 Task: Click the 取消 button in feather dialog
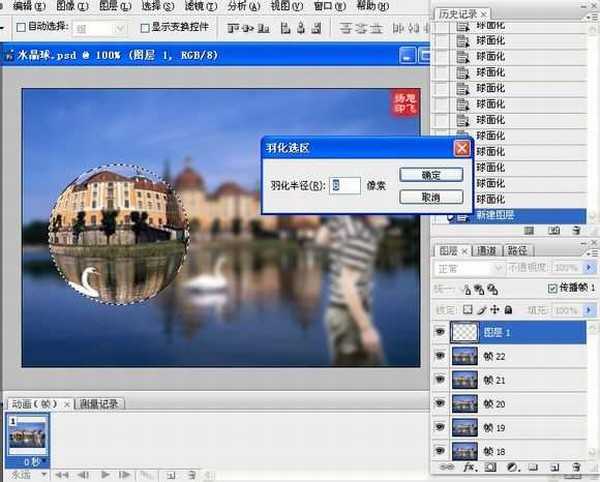tap(431, 197)
